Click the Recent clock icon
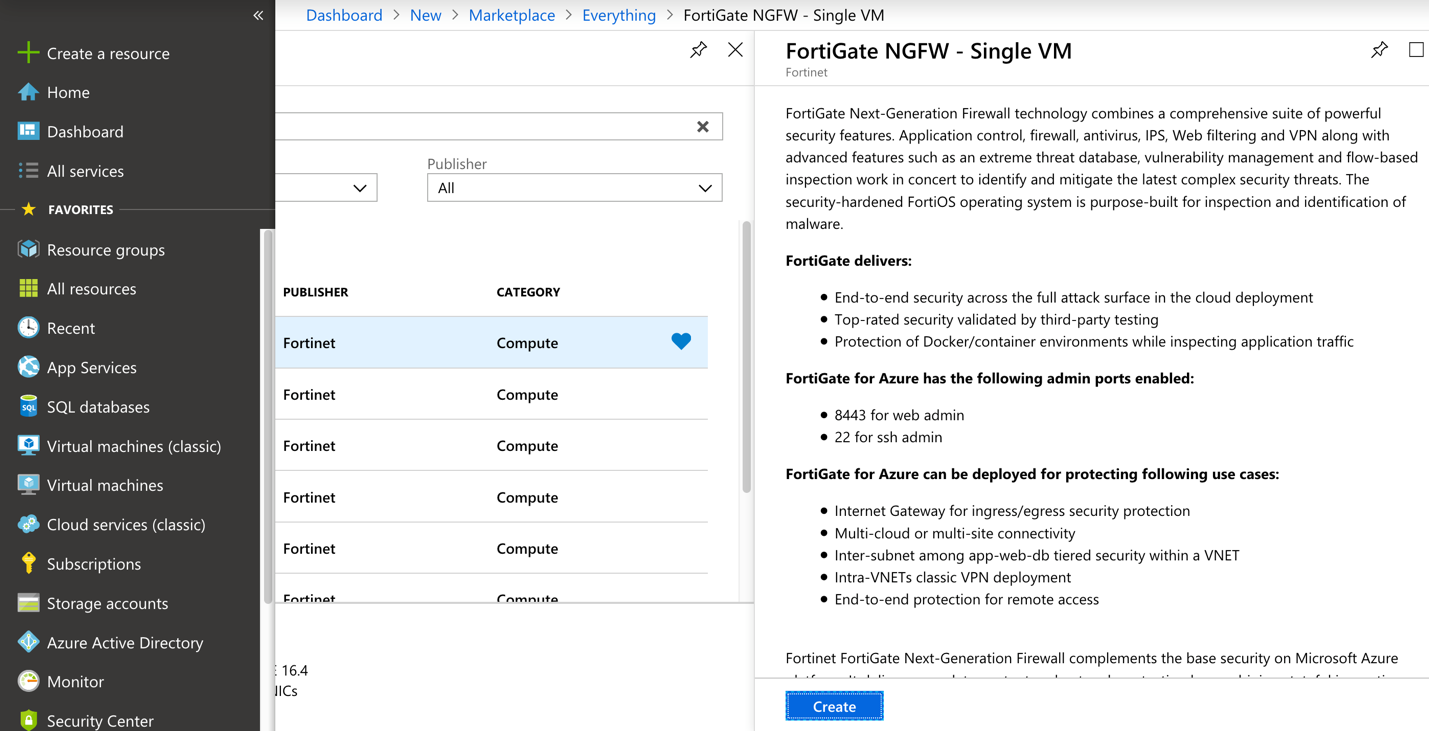 pyautogui.click(x=28, y=327)
